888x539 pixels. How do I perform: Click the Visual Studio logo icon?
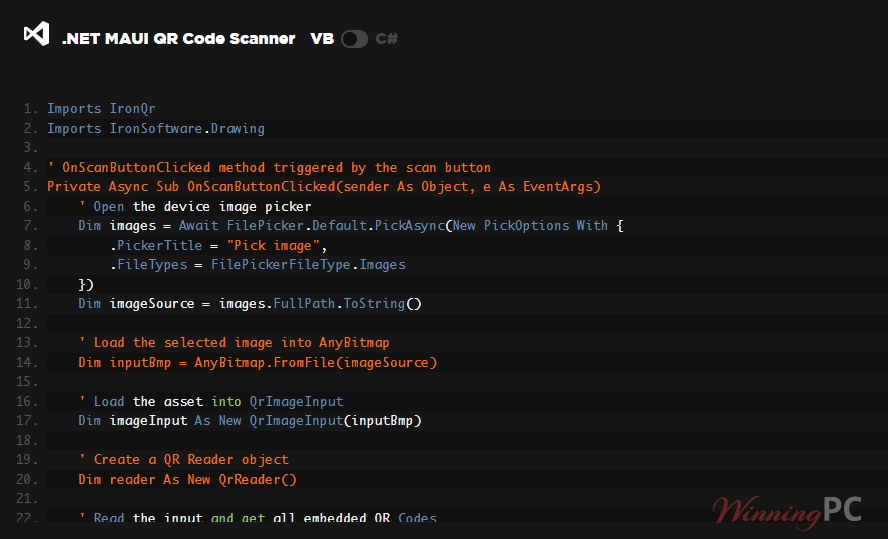37,34
